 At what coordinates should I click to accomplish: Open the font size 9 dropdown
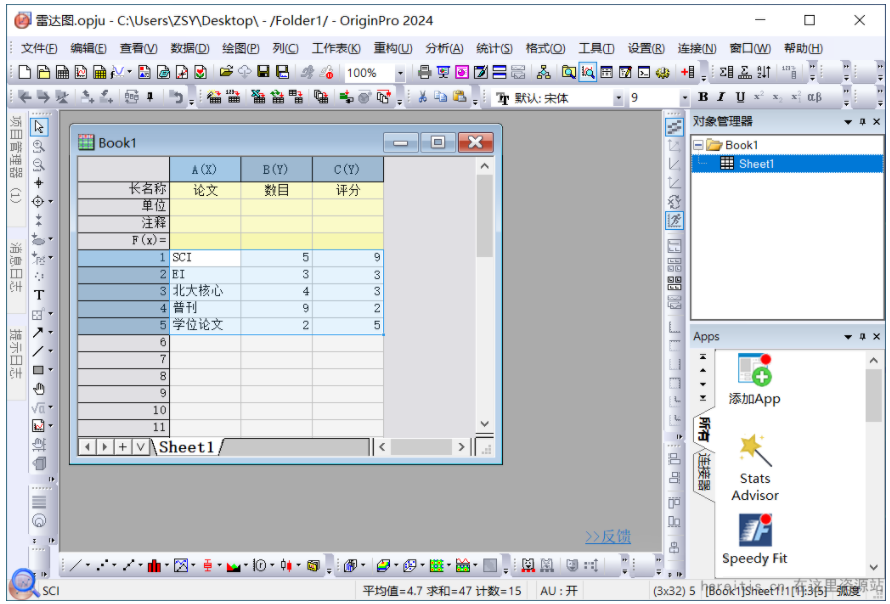(685, 98)
